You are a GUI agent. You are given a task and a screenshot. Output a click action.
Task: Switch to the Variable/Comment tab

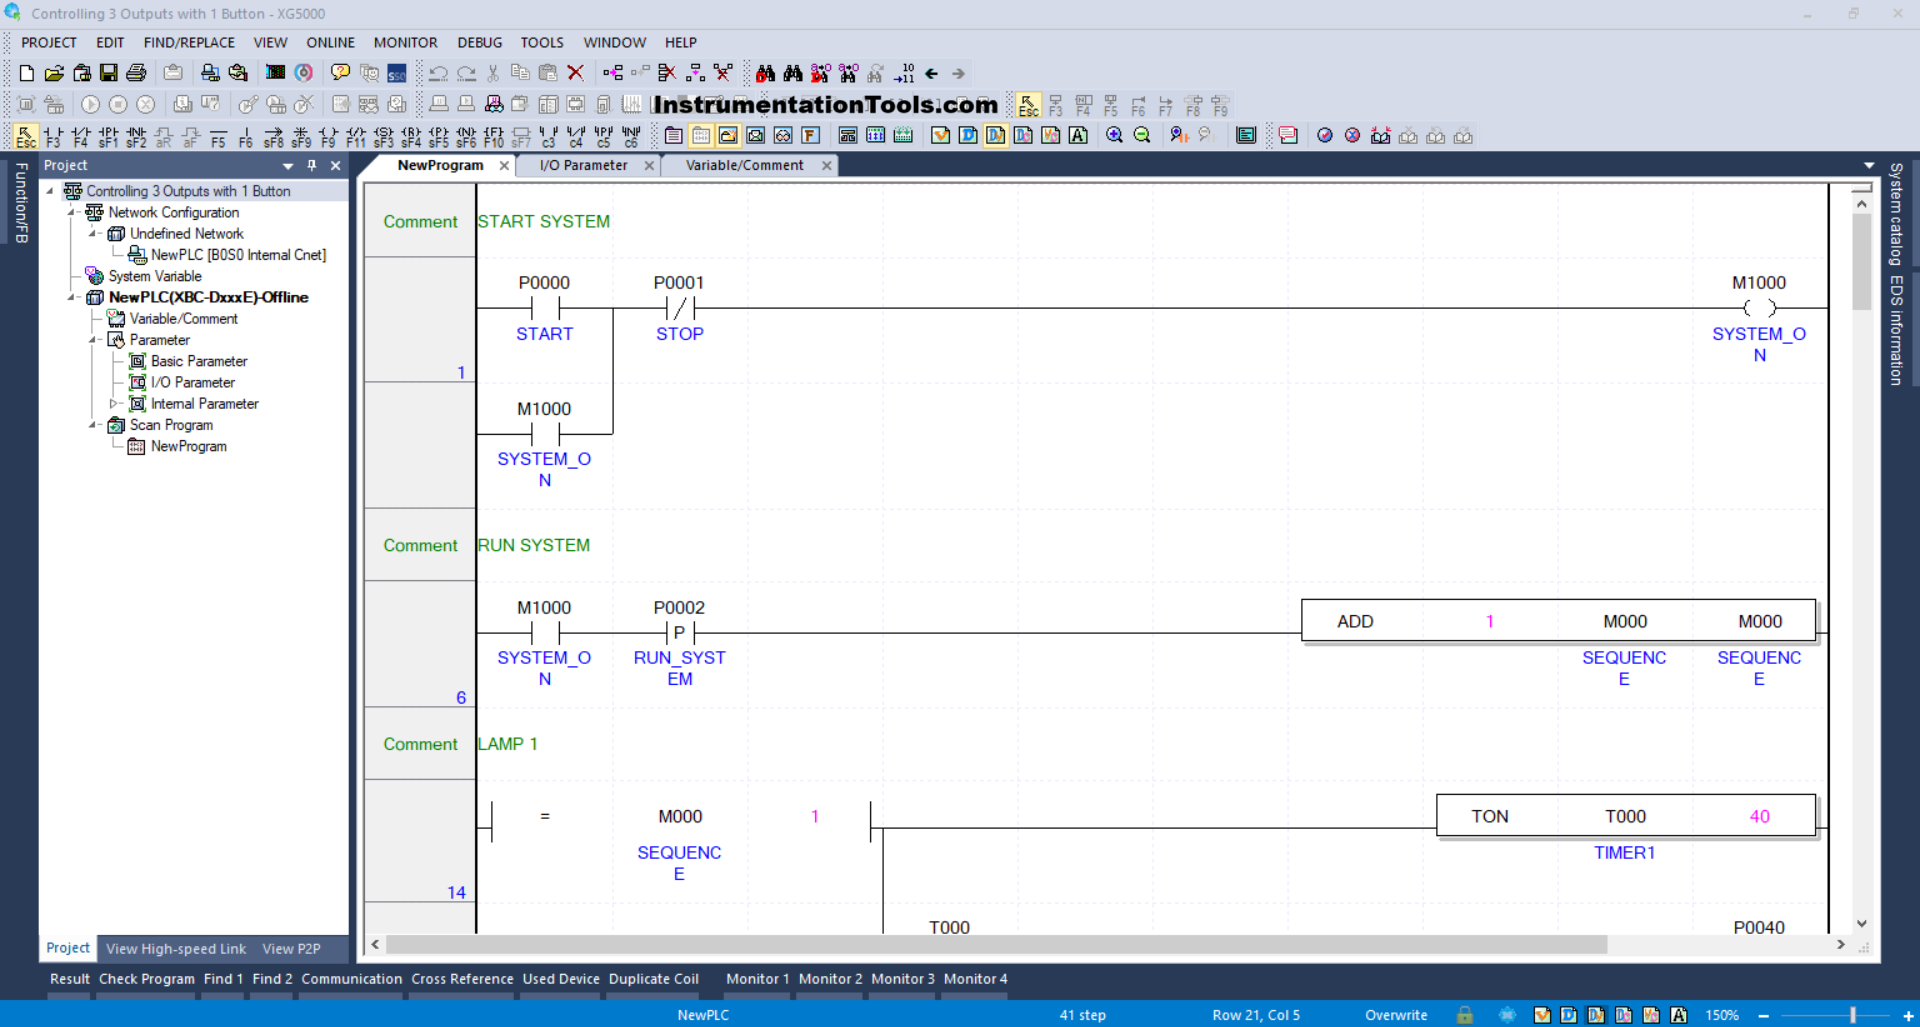point(744,166)
